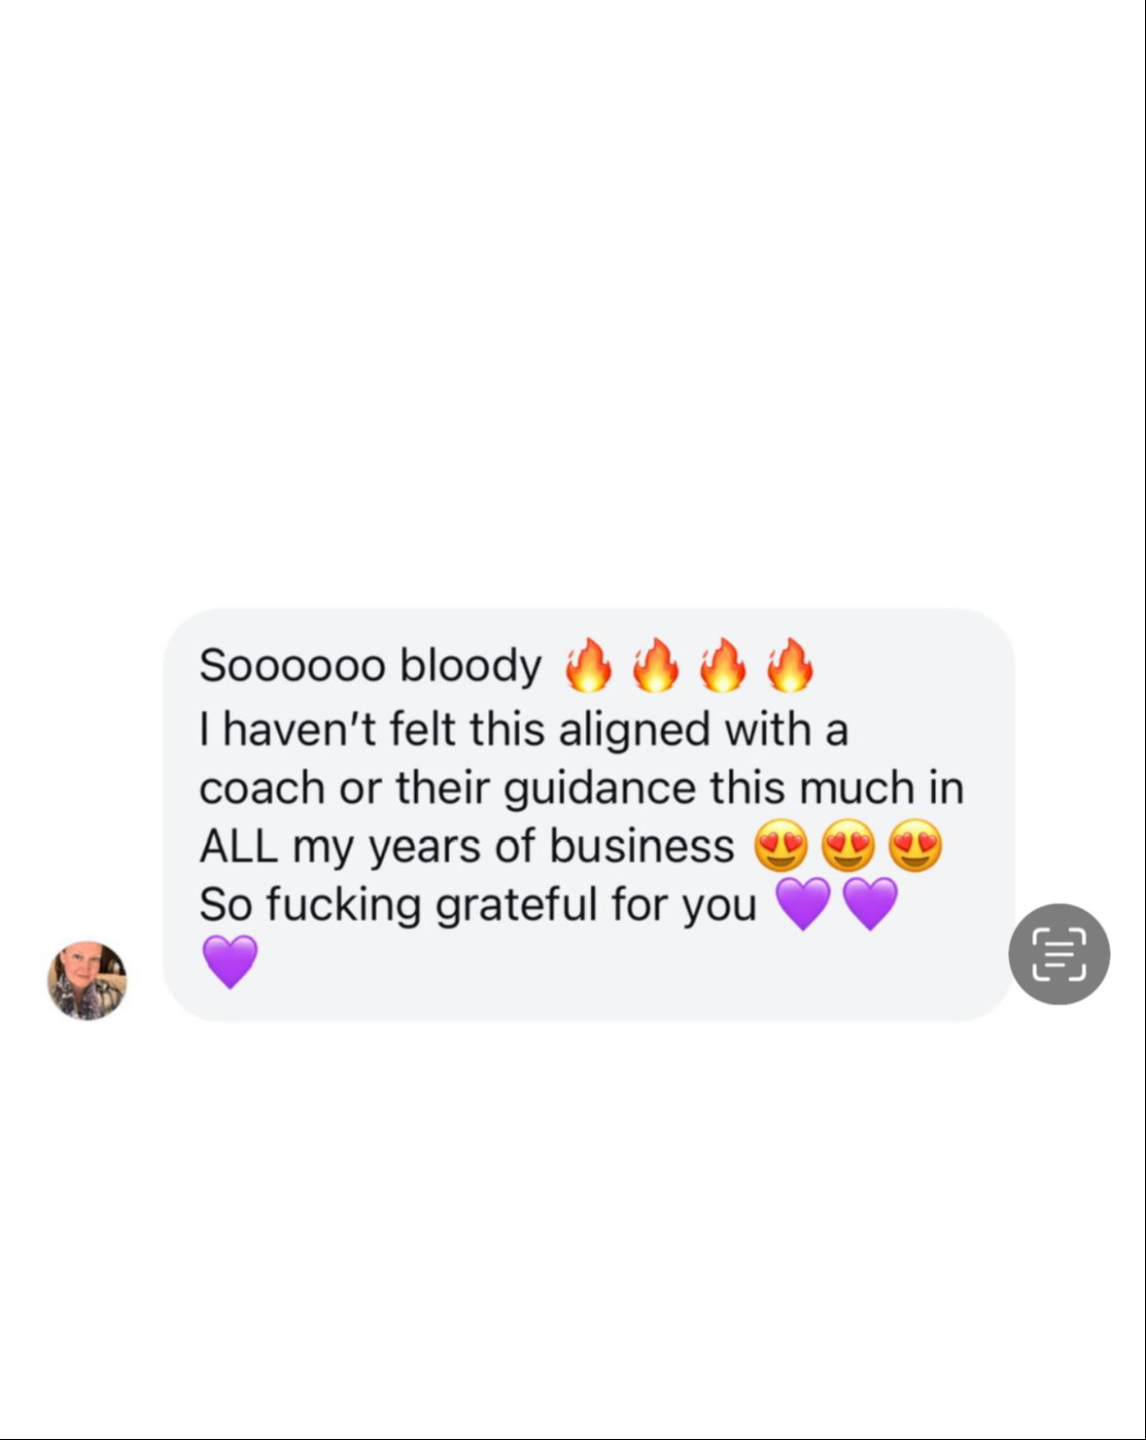Click the second purple heart after "you"
Image resolution: width=1146 pixels, height=1440 pixels.
[x=870, y=904]
